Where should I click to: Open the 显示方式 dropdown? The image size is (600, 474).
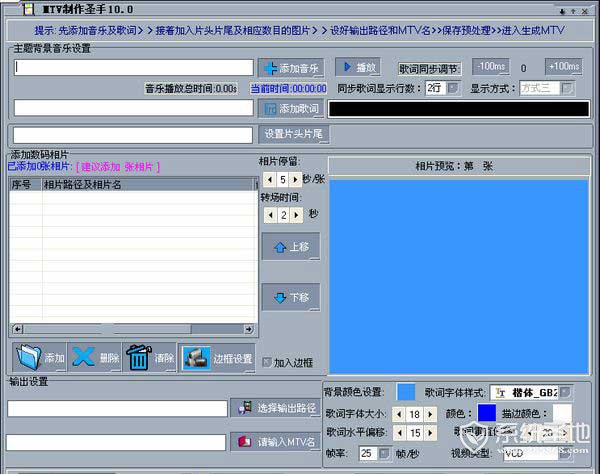[567, 88]
